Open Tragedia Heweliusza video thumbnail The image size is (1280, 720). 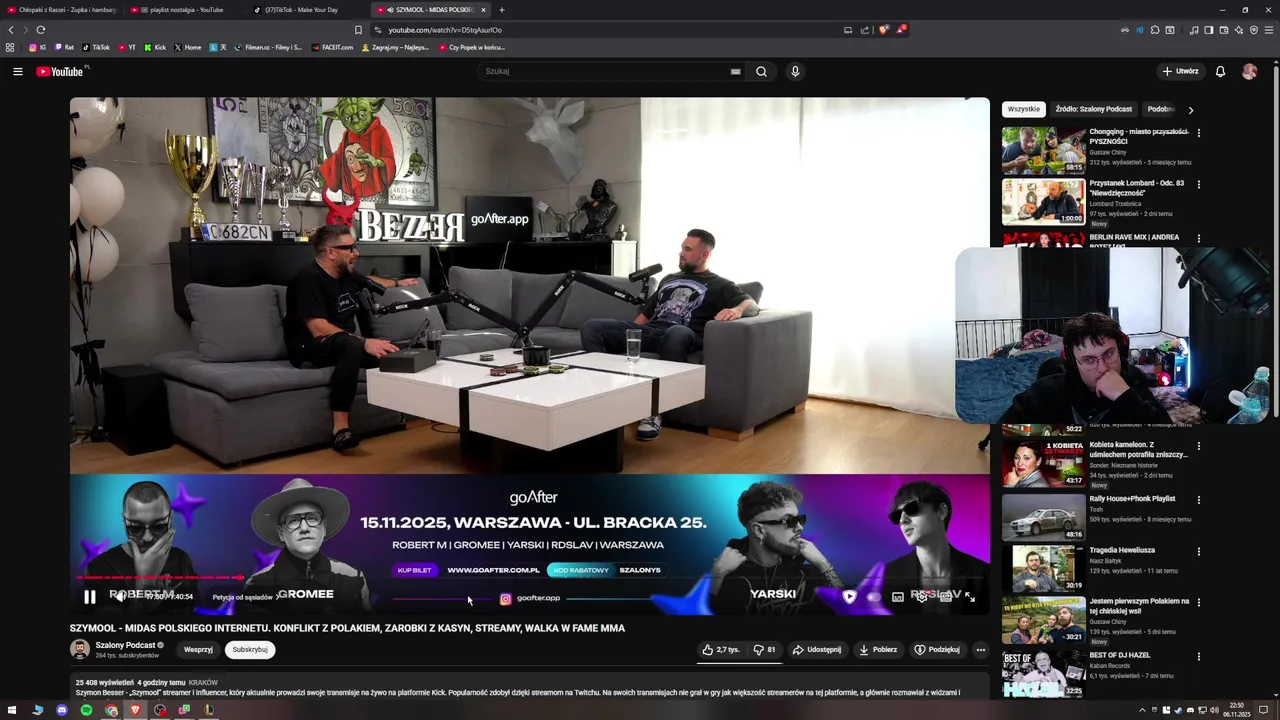point(1044,568)
